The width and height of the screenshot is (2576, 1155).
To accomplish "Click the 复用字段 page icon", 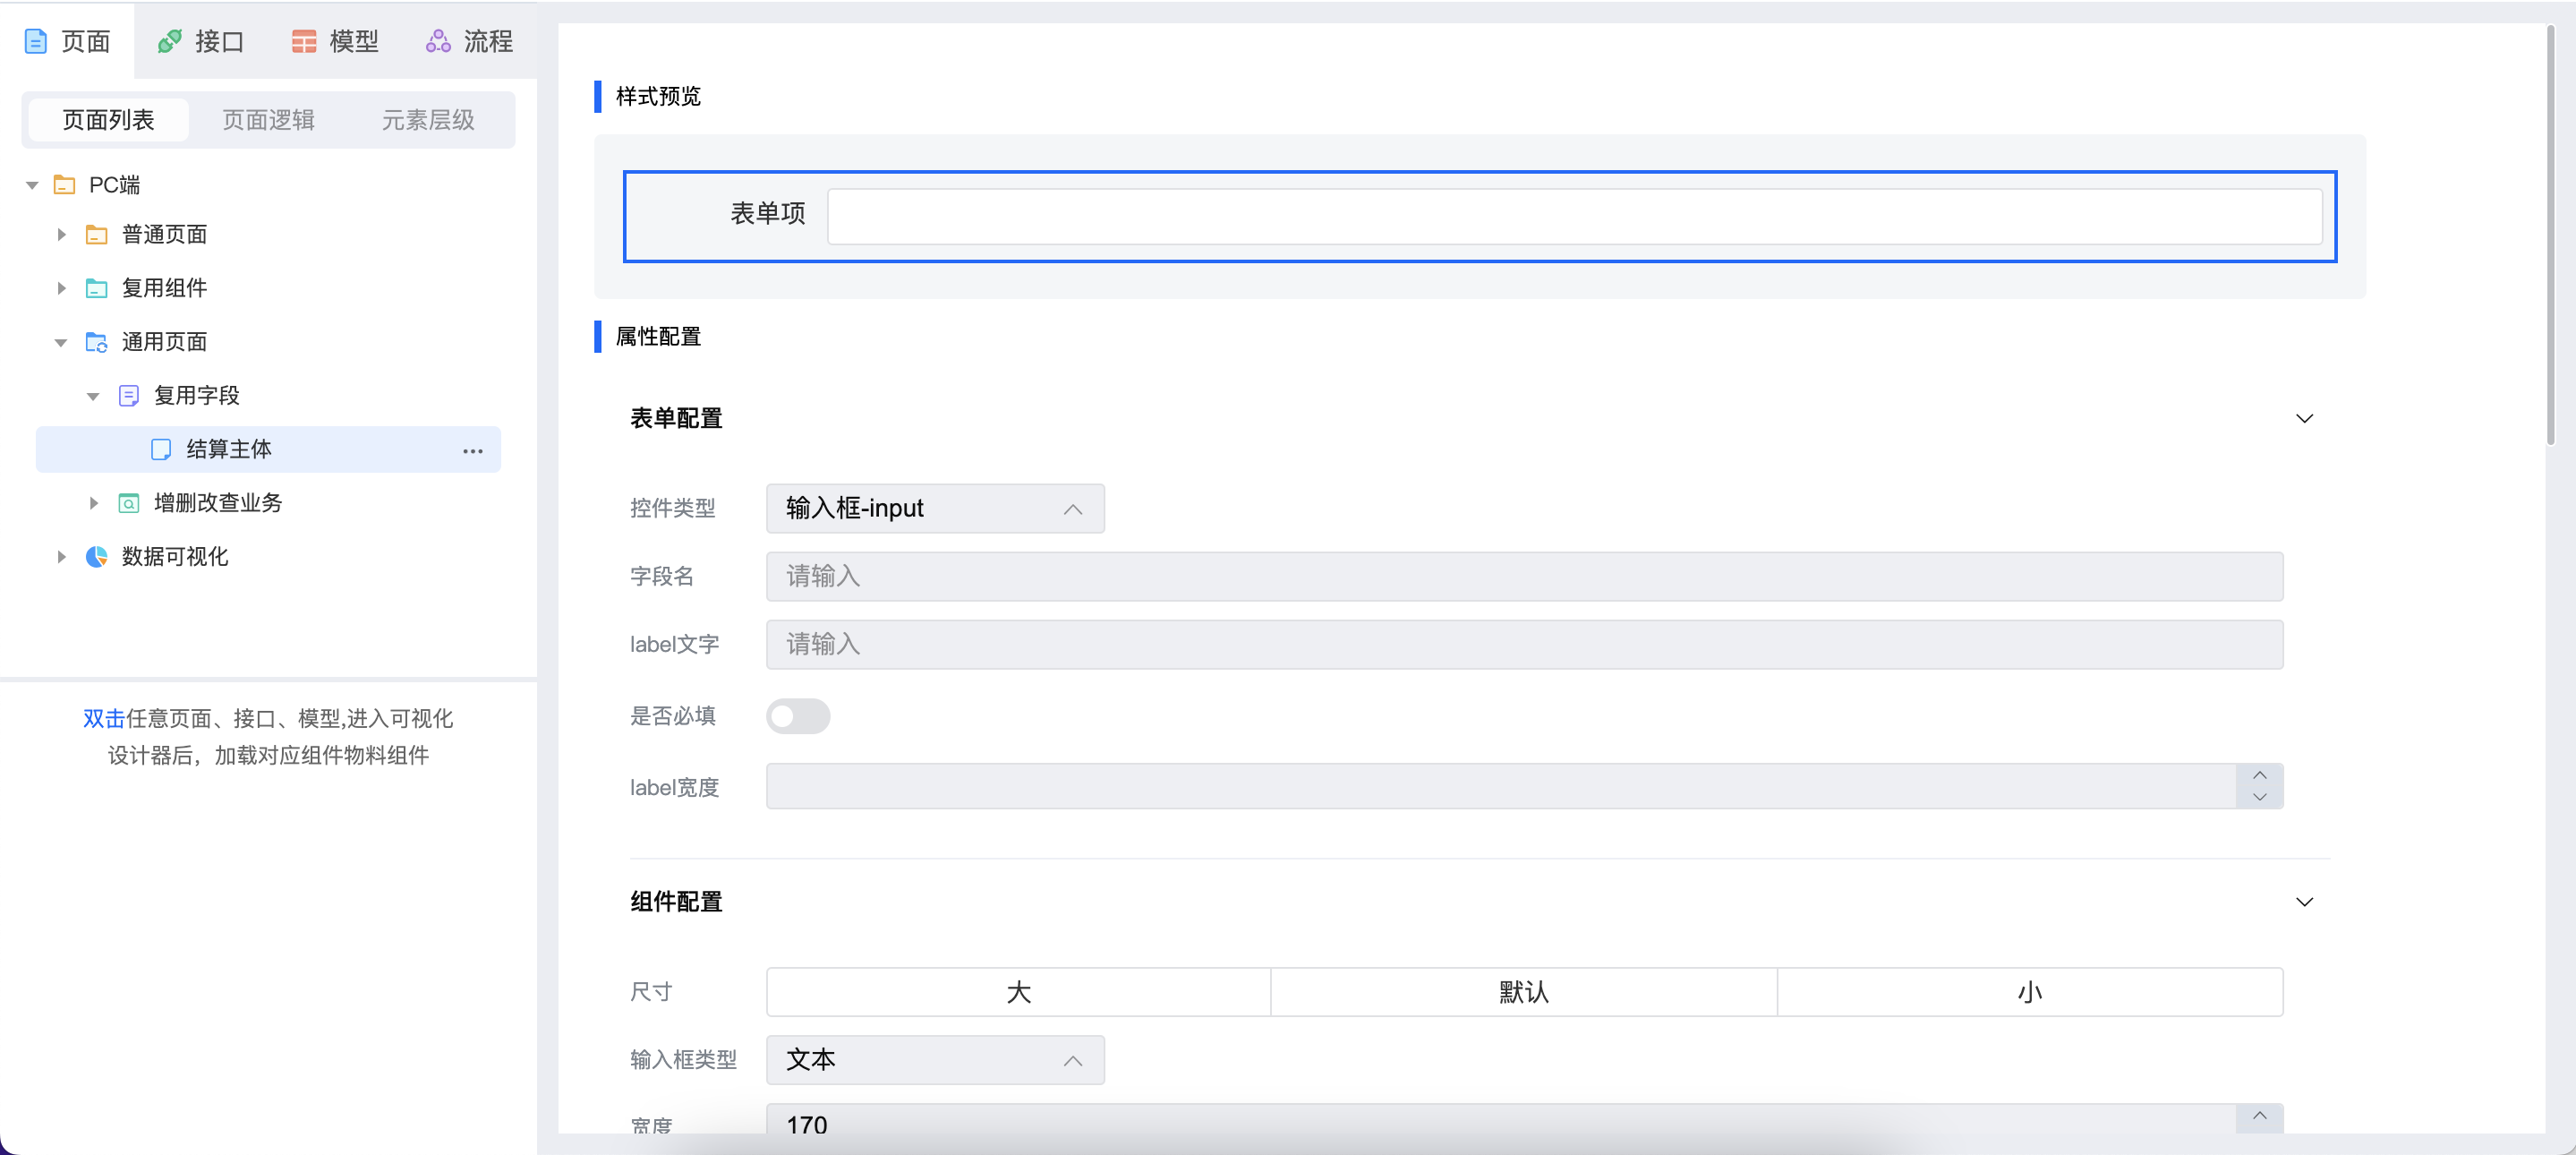I will click(129, 396).
